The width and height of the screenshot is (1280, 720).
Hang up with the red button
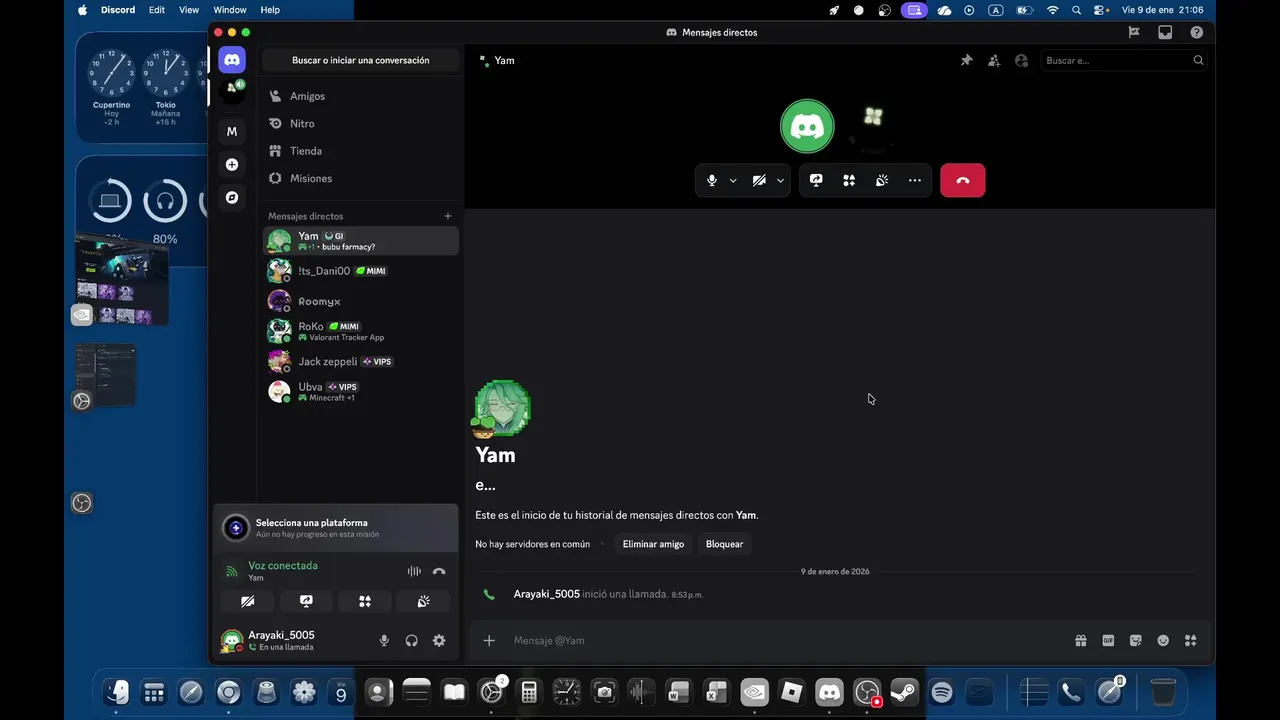coord(963,180)
